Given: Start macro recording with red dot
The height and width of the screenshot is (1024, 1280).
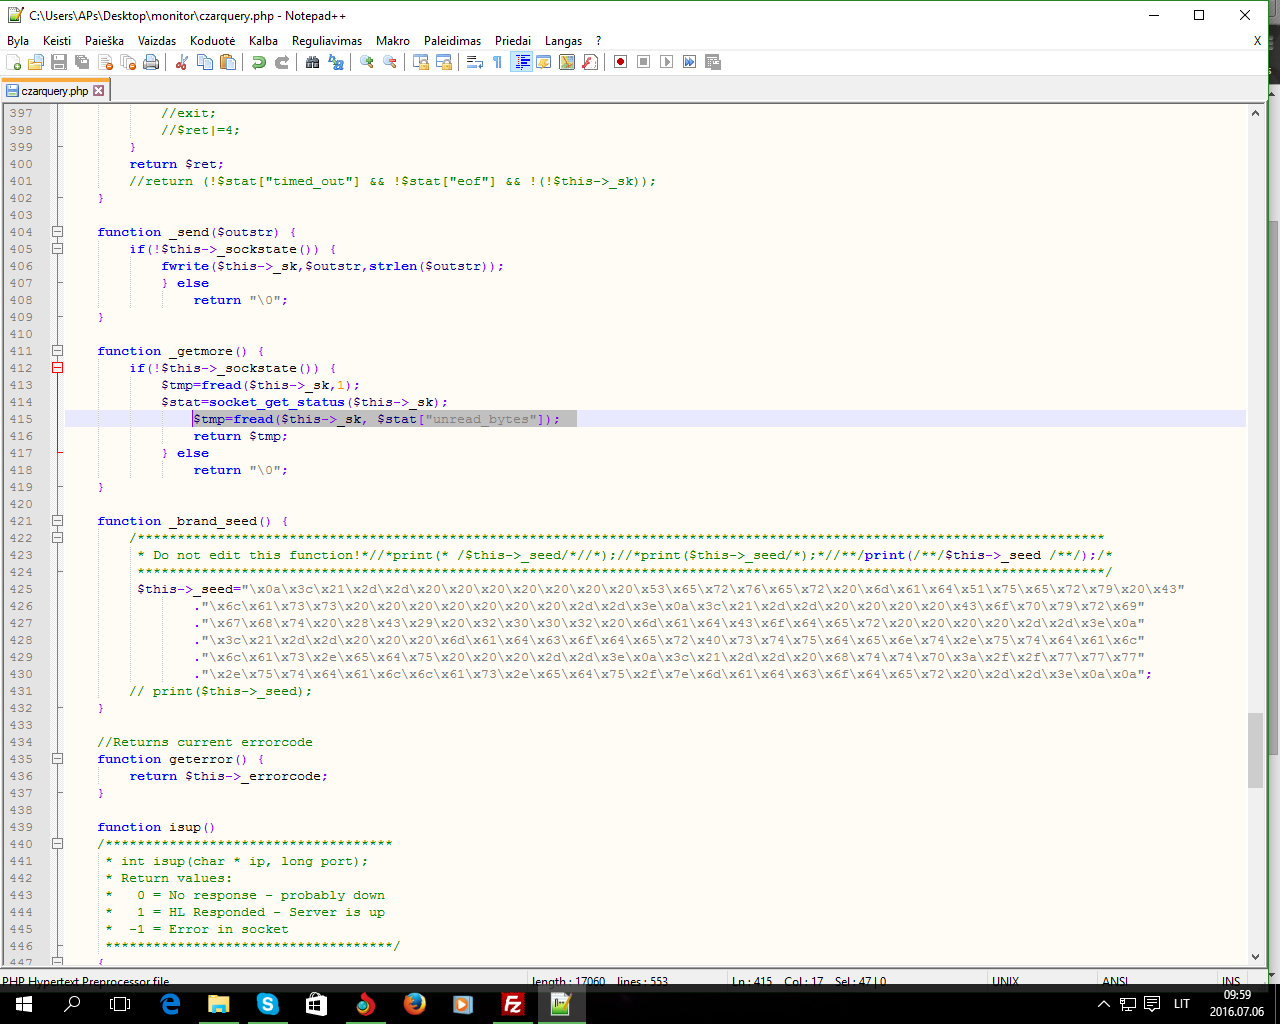Looking at the screenshot, I should 621,62.
